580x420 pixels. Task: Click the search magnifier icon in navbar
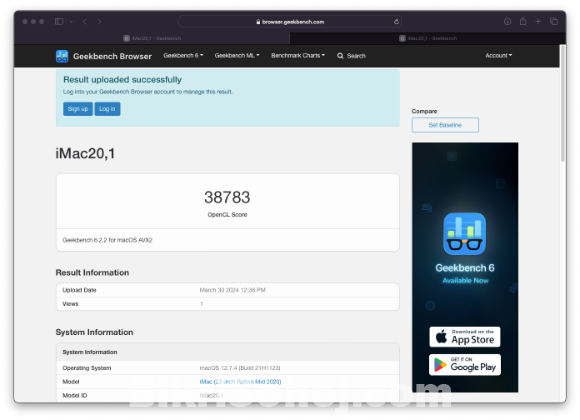click(x=340, y=56)
